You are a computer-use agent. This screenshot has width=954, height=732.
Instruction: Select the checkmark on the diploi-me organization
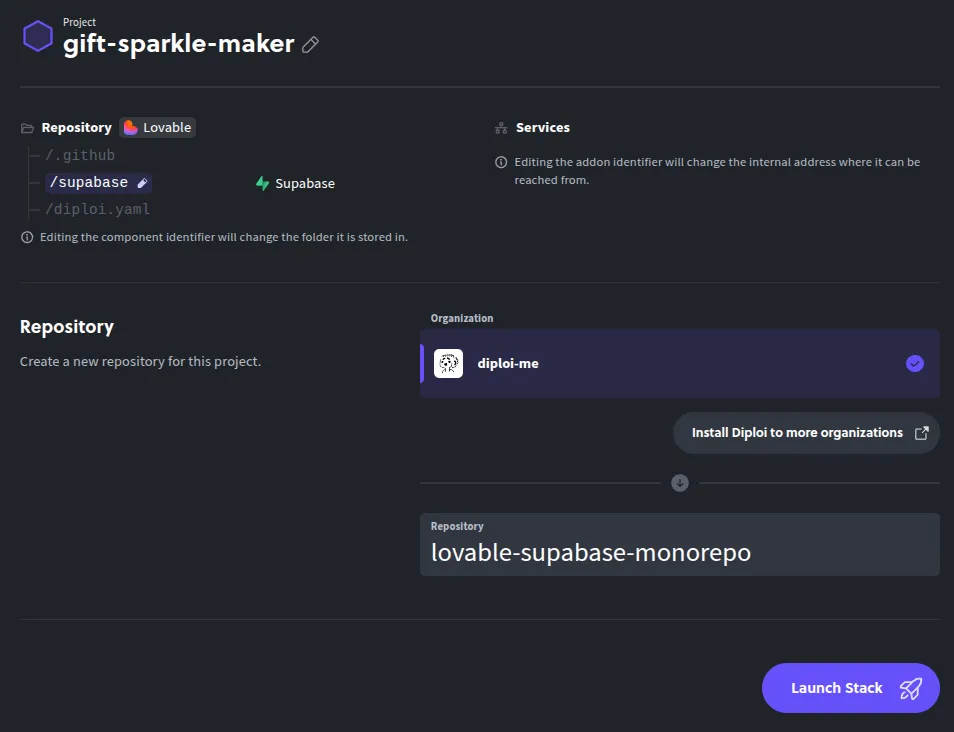(915, 363)
